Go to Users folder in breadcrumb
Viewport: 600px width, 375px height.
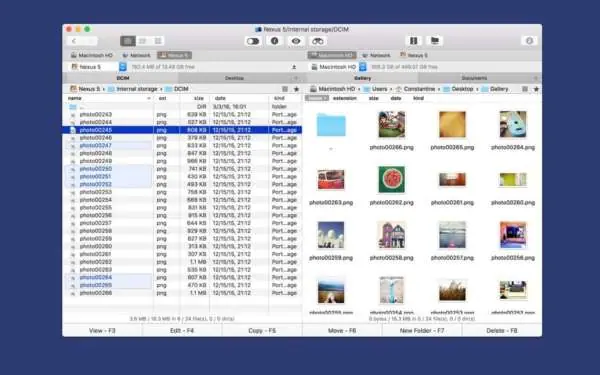(x=375, y=89)
